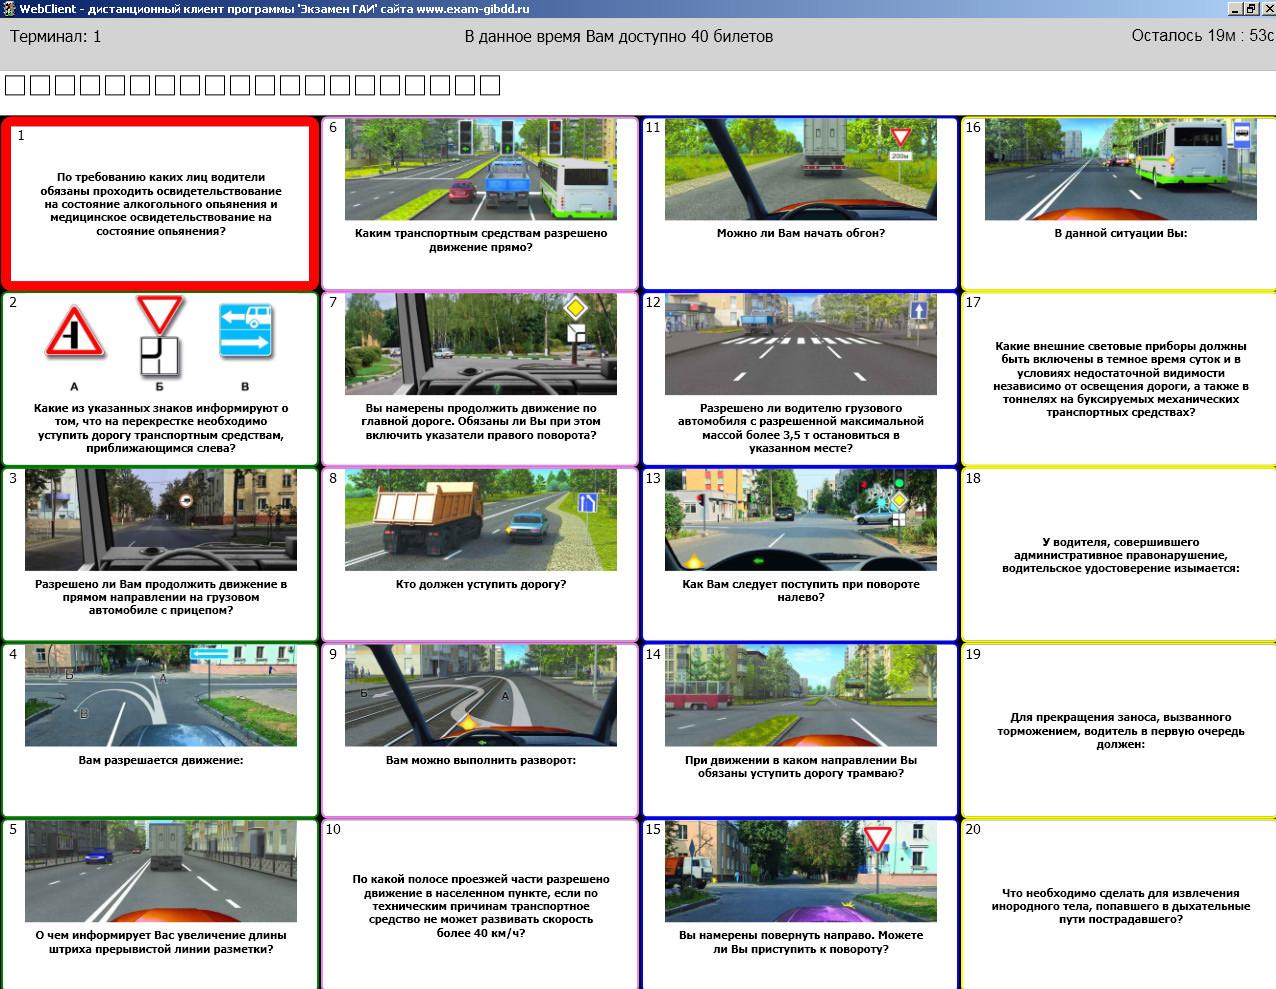Viewport: 1276px width, 989px height.
Task: Click the last answer progress square
Action: (x=490, y=85)
